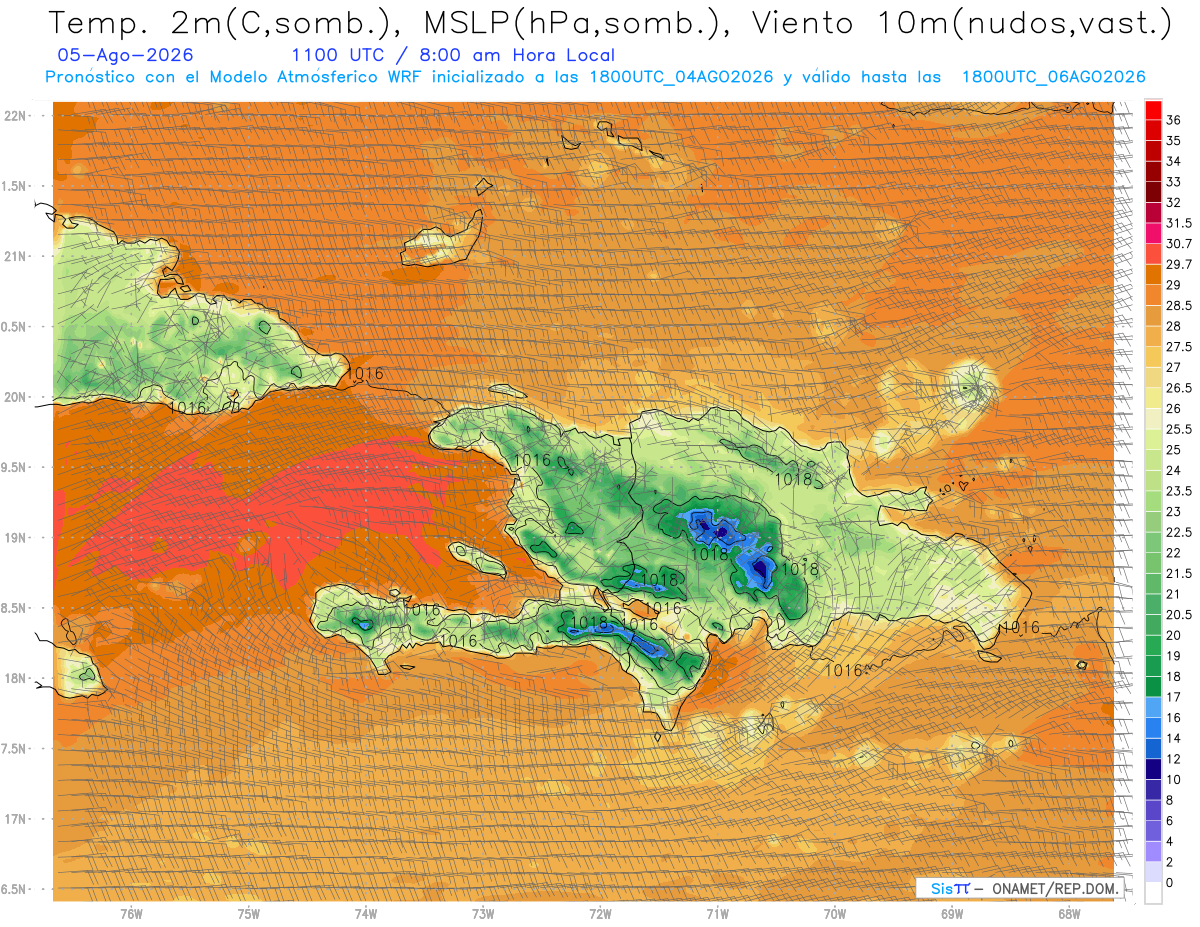The height and width of the screenshot is (927, 1200).
Task: Click the '22.5' legend value
Action: [x=1179, y=532]
